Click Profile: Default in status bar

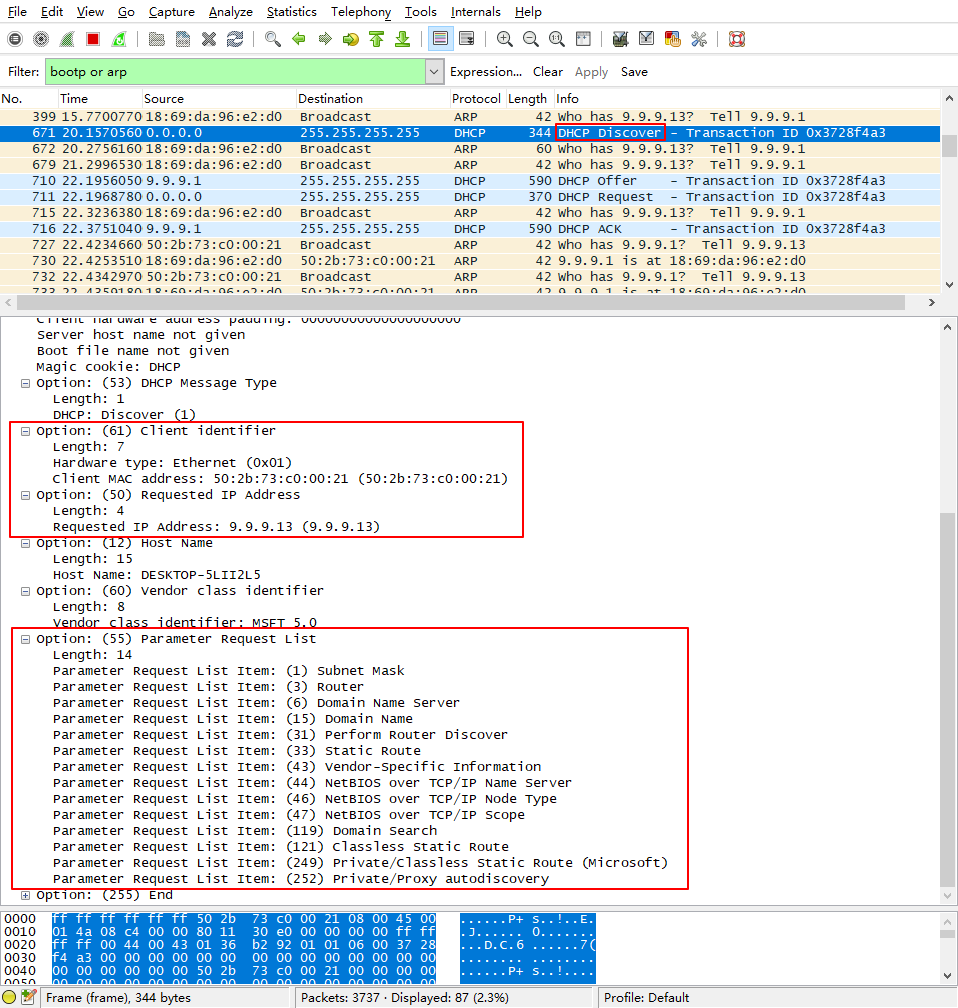click(x=646, y=997)
